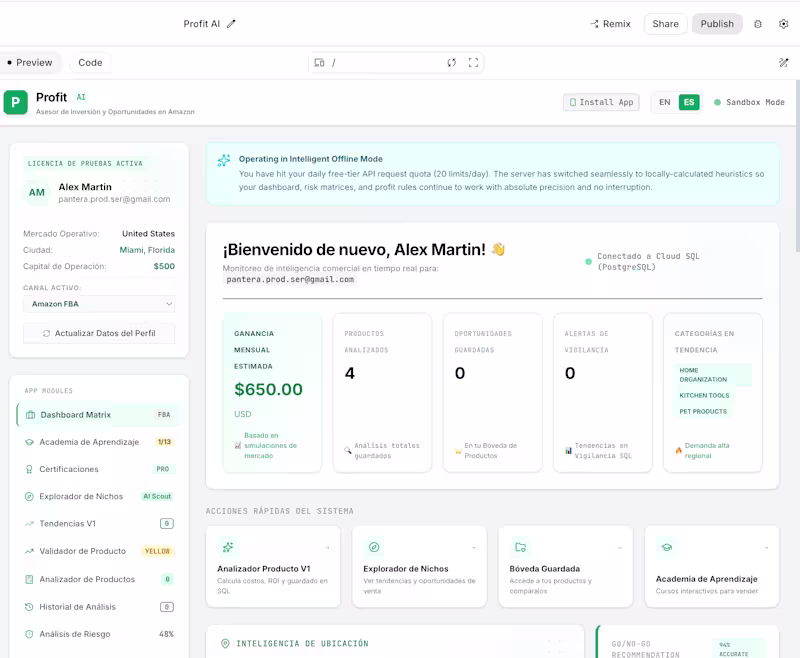The image size is (800, 658).
Task: Click the edit wand icon at top right
Action: tap(784, 63)
